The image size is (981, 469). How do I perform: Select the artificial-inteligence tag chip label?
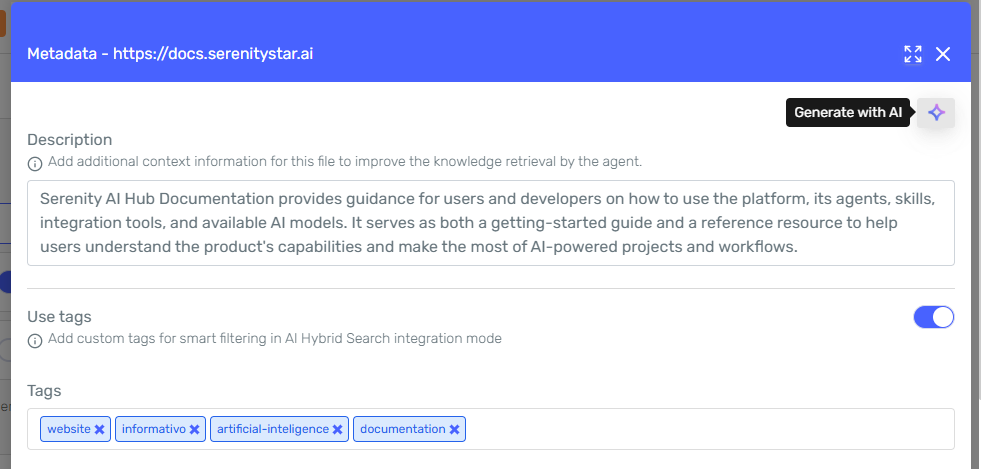tap(273, 429)
